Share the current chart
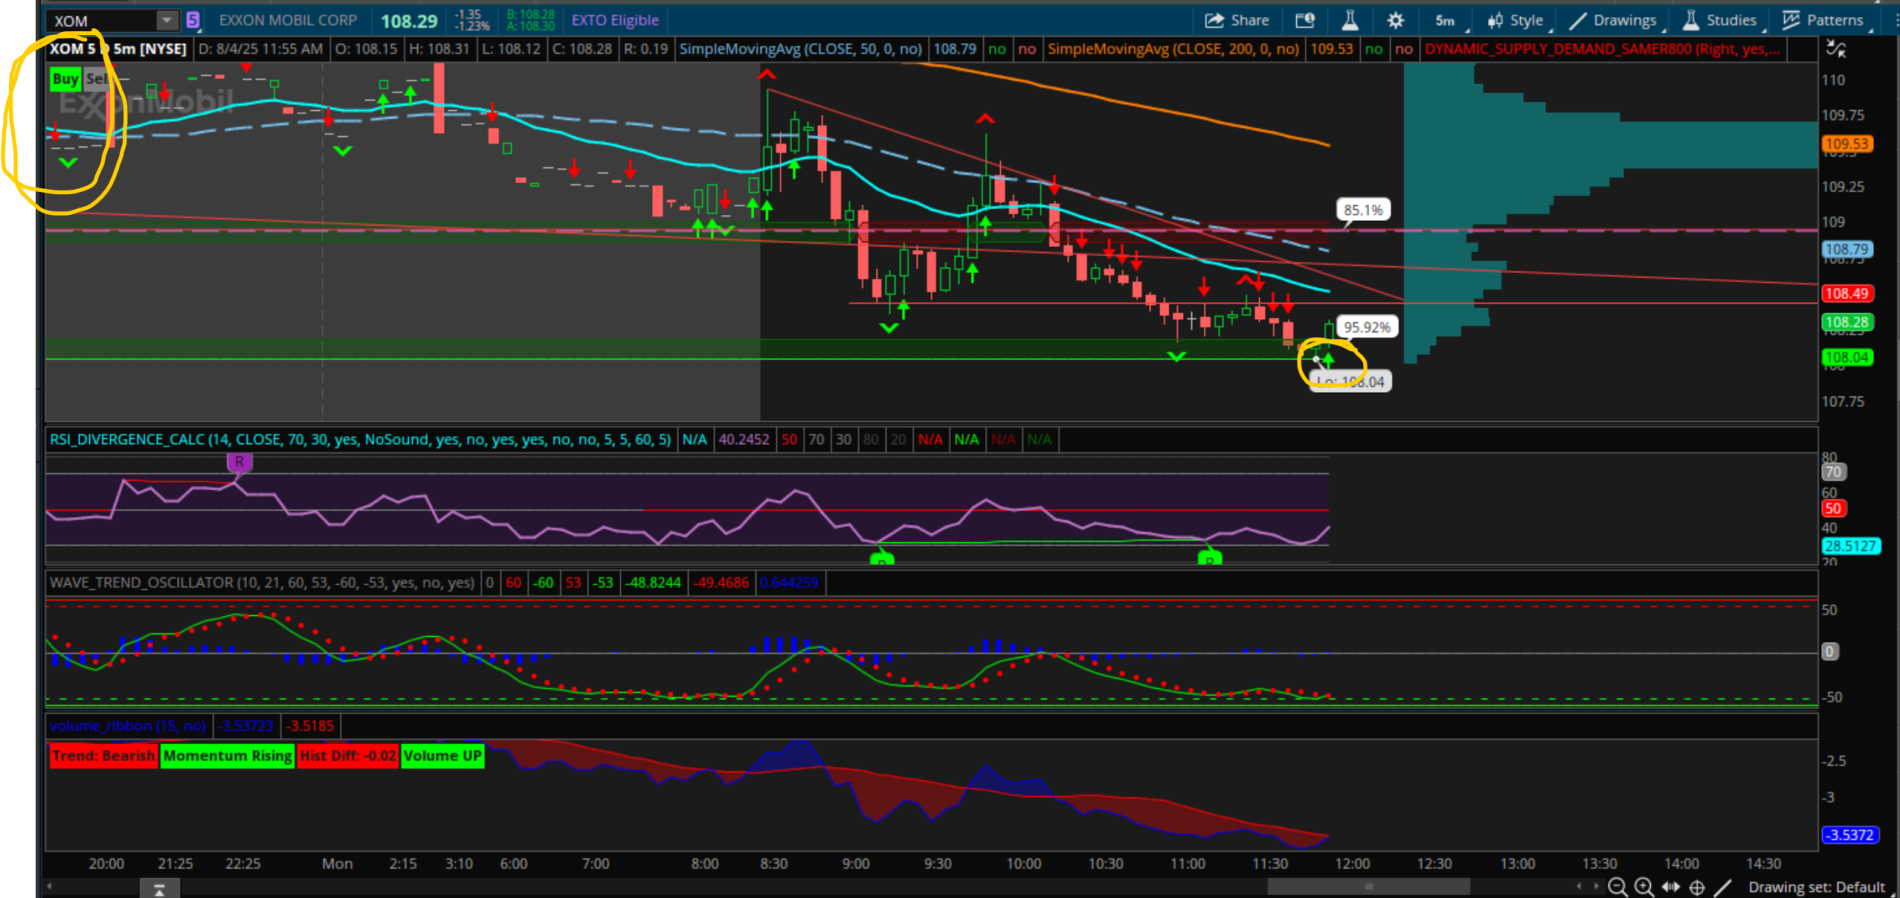This screenshot has width=1900, height=898. pos(1237,20)
